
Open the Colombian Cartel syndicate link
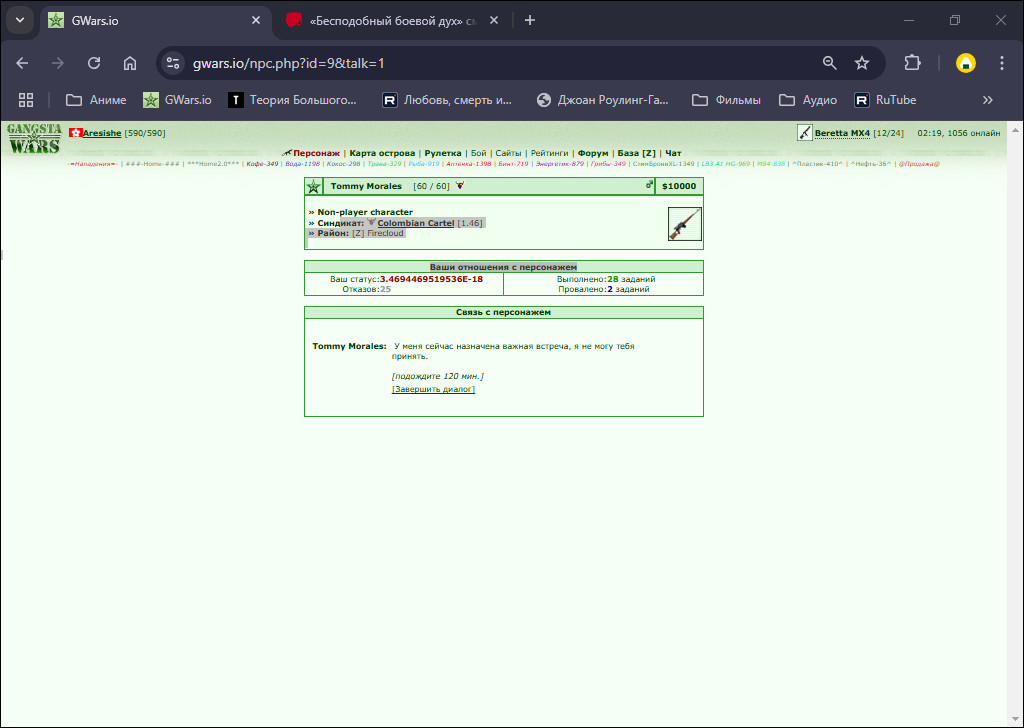tap(415, 223)
